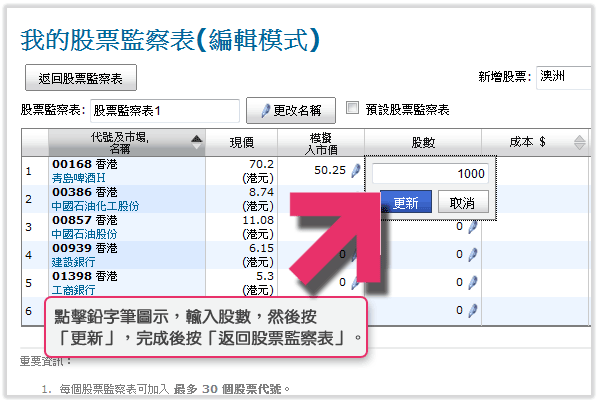600x400 pixels.
Task: Click price value 8.74
Action: (x=261, y=192)
